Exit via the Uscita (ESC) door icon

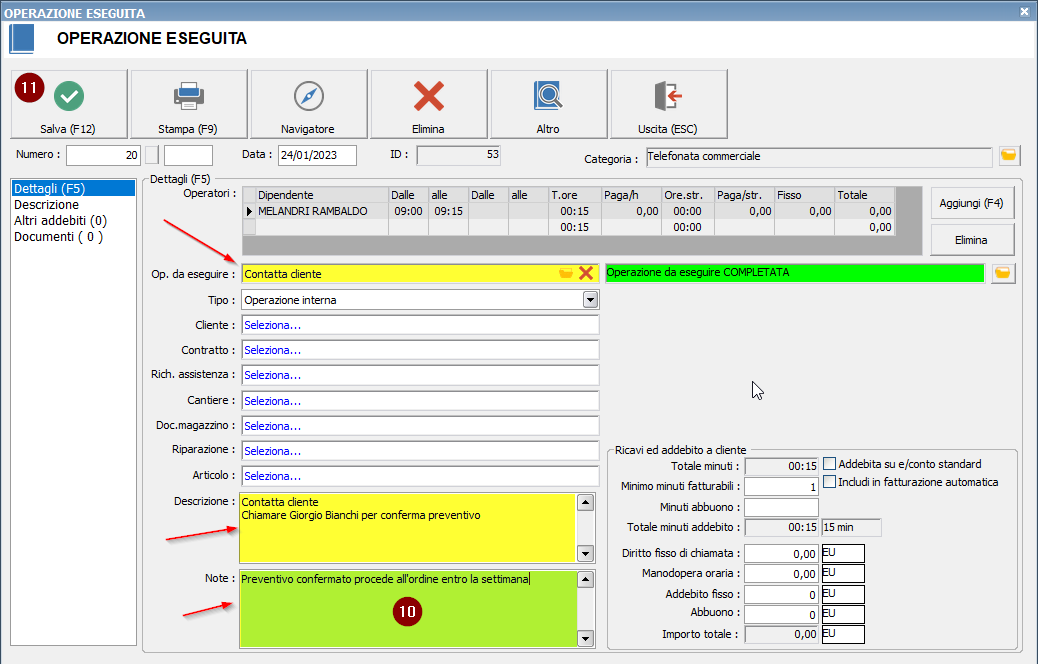[x=668, y=96]
